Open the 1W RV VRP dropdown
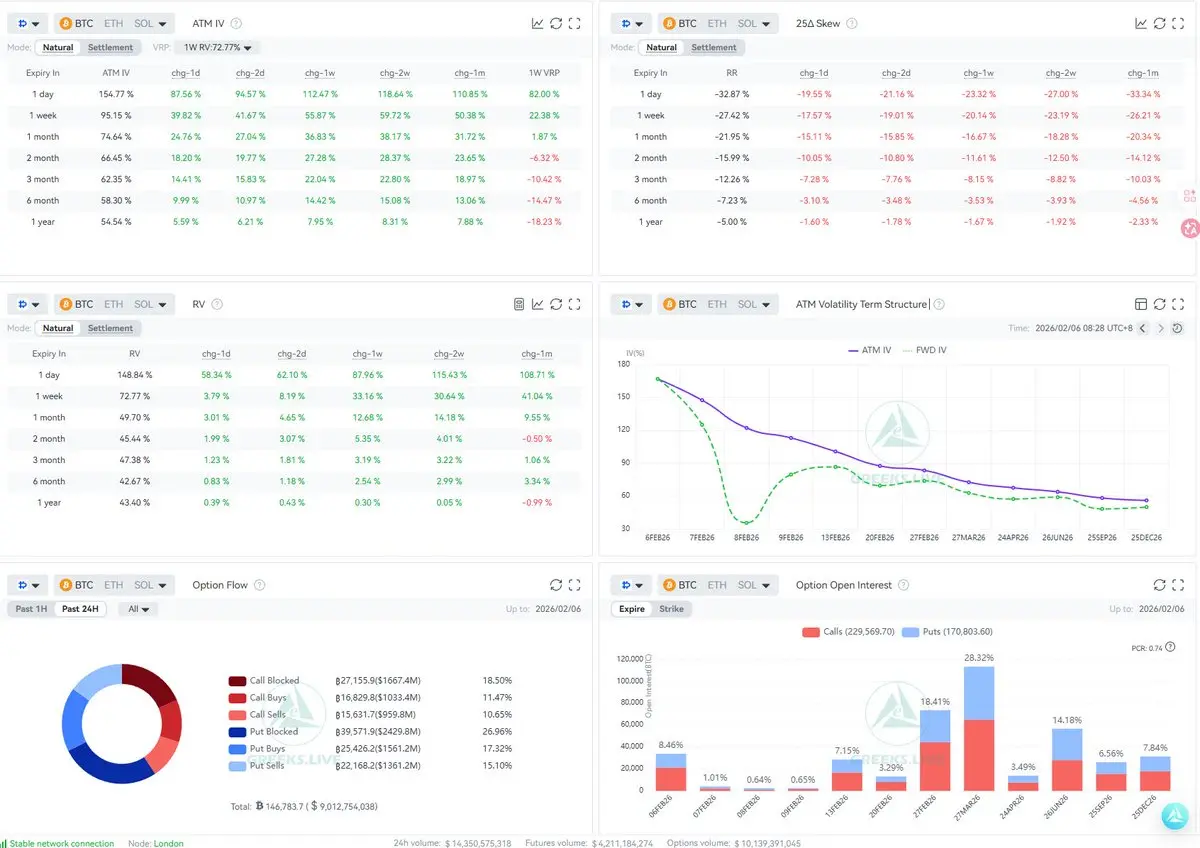Screen dimensions: 1200x848 tap(217, 47)
